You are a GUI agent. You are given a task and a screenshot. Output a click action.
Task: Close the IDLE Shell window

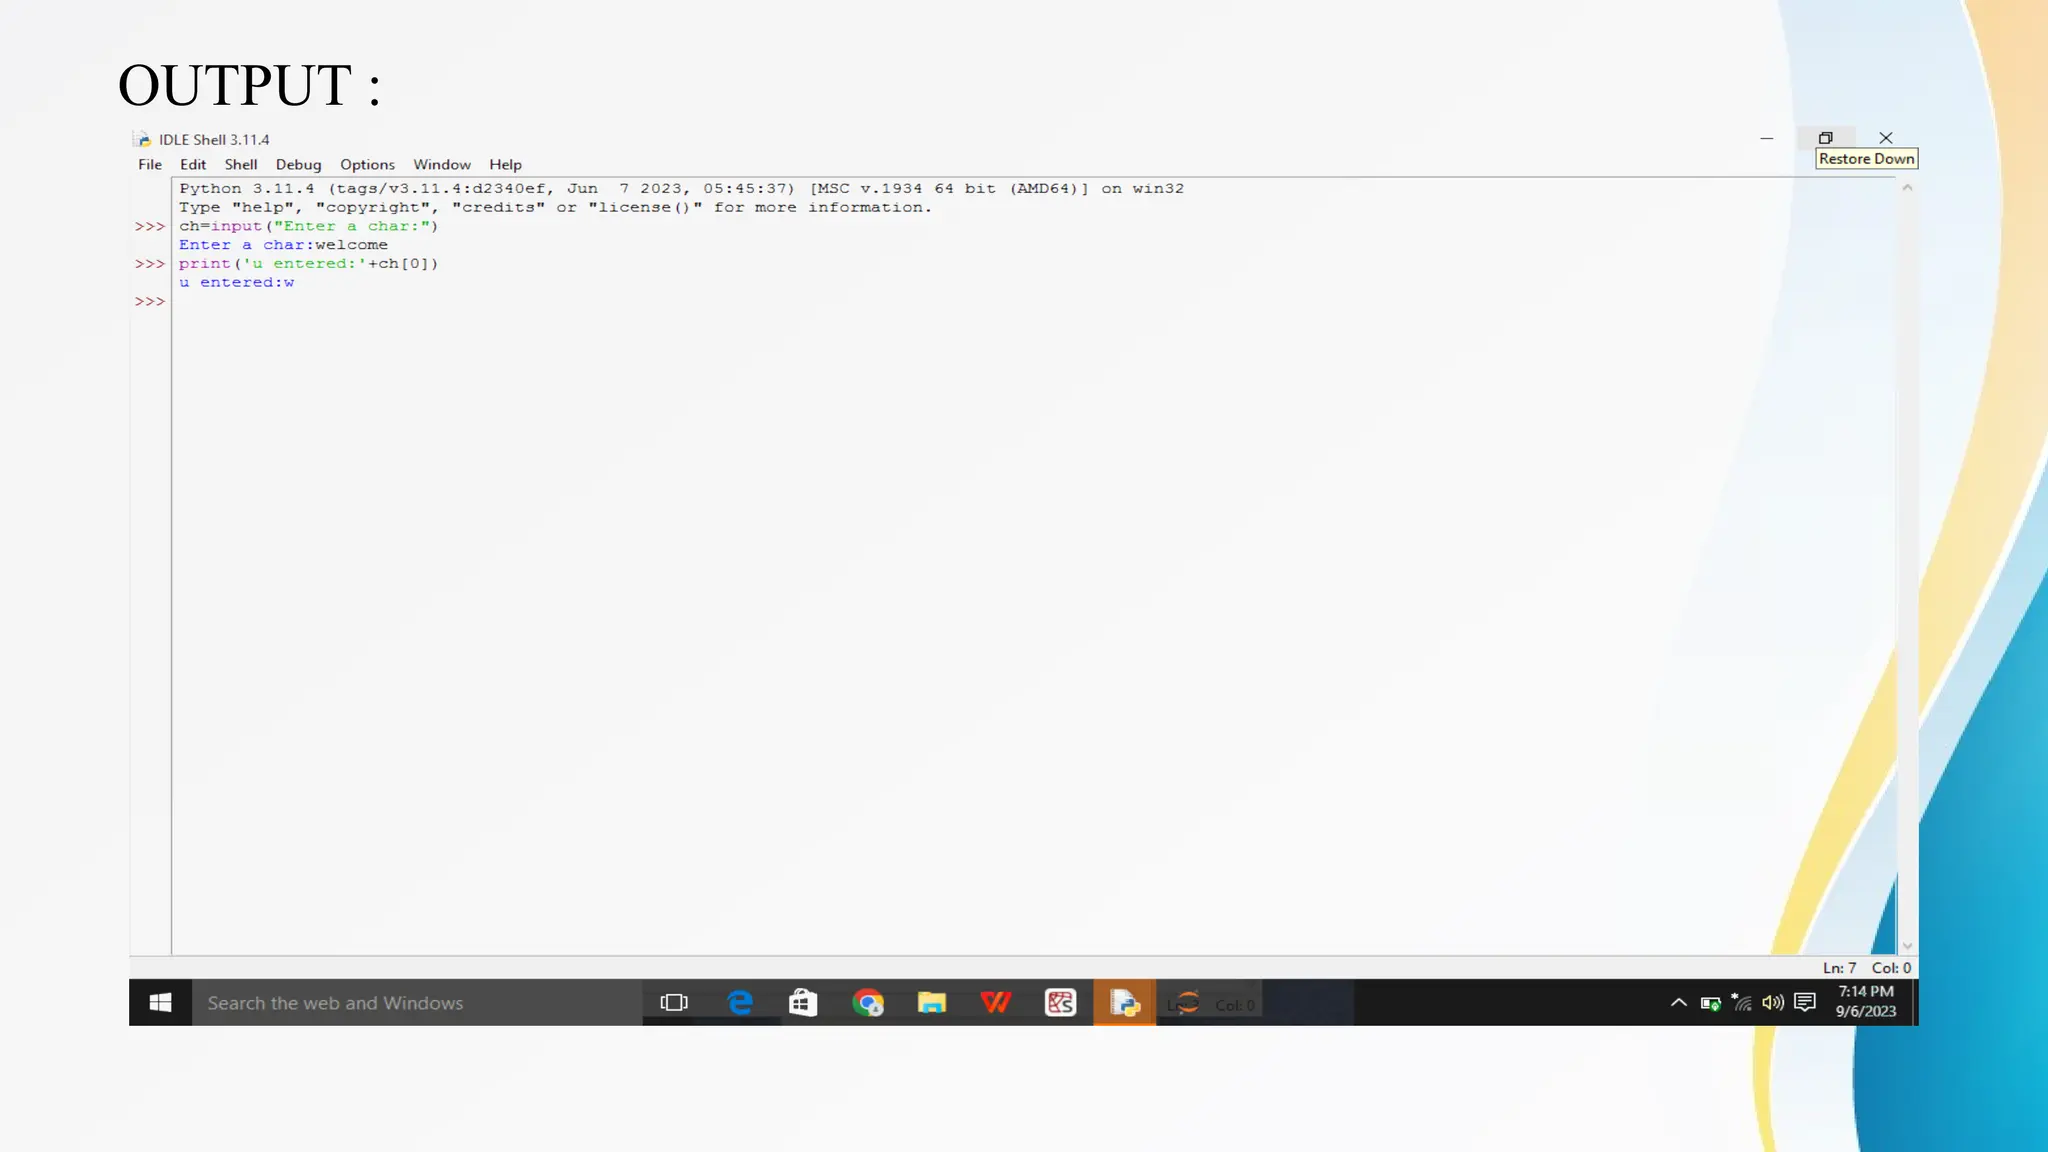[x=1886, y=138]
